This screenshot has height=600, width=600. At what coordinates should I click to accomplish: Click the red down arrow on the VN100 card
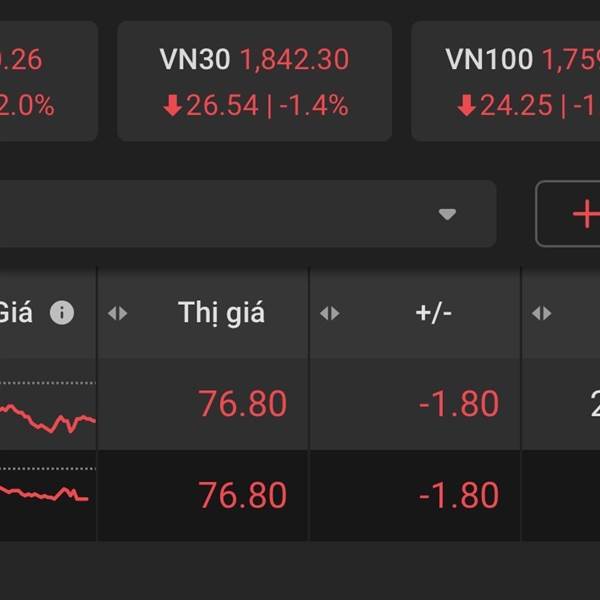point(466,106)
